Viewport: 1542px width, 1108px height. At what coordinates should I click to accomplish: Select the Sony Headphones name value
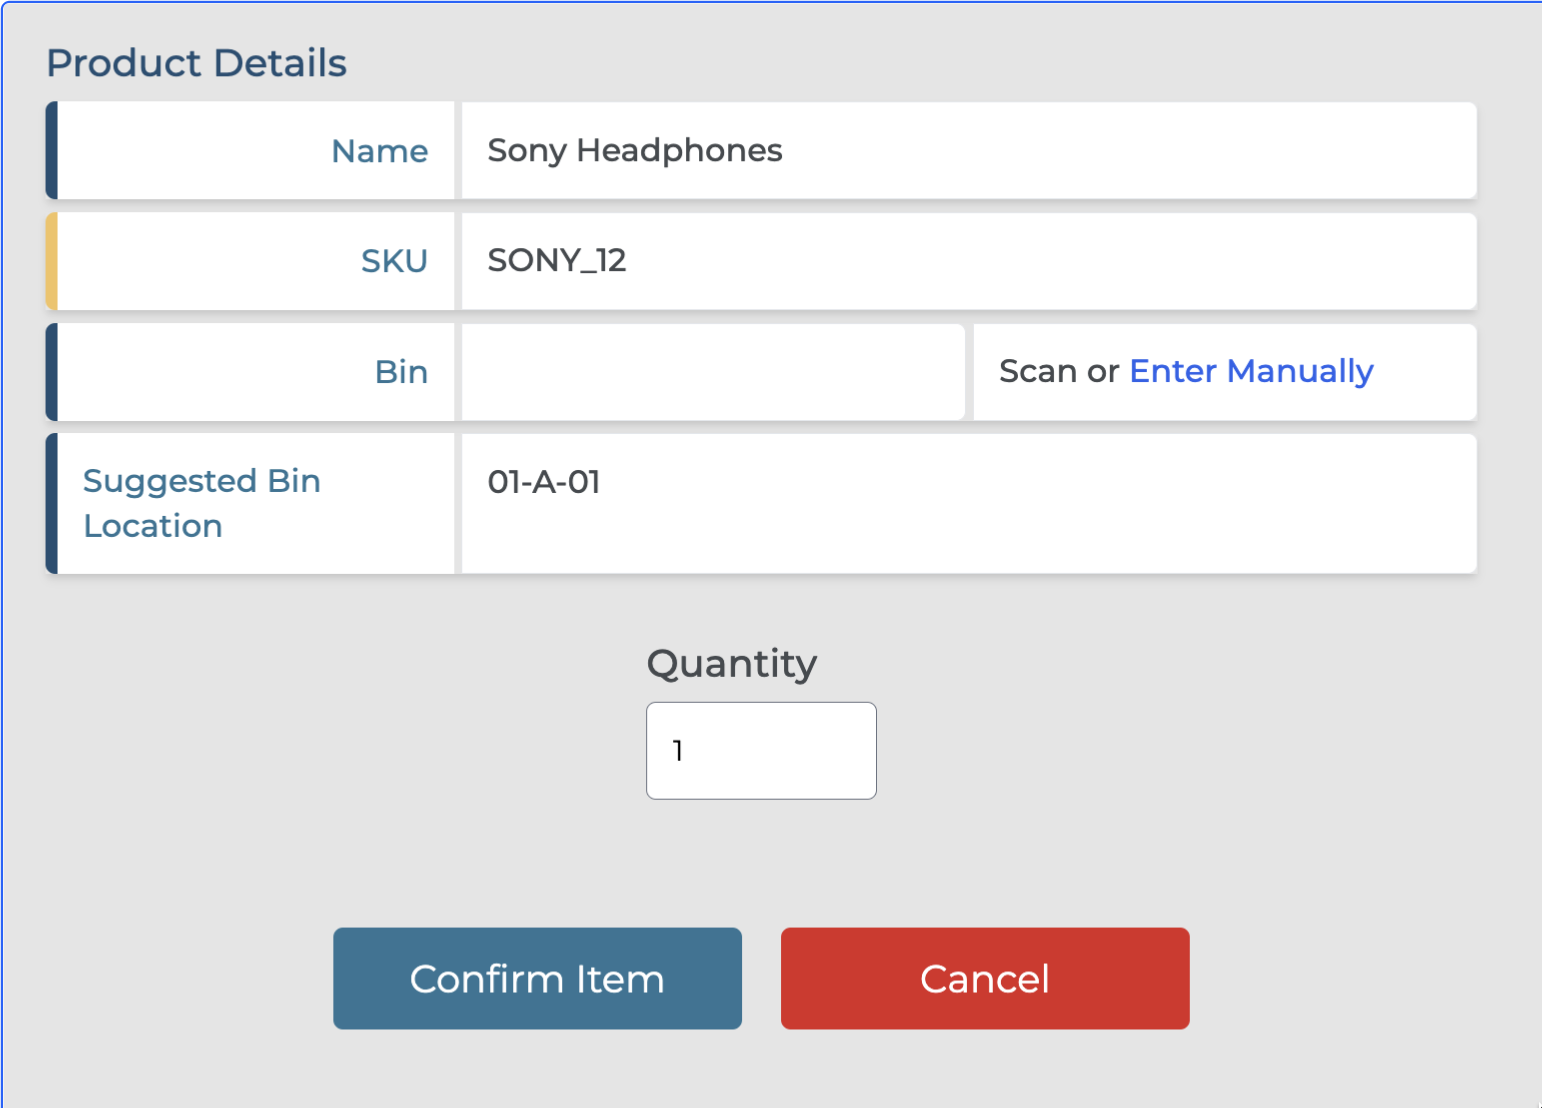pyautogui.click(x=634, y=150)
